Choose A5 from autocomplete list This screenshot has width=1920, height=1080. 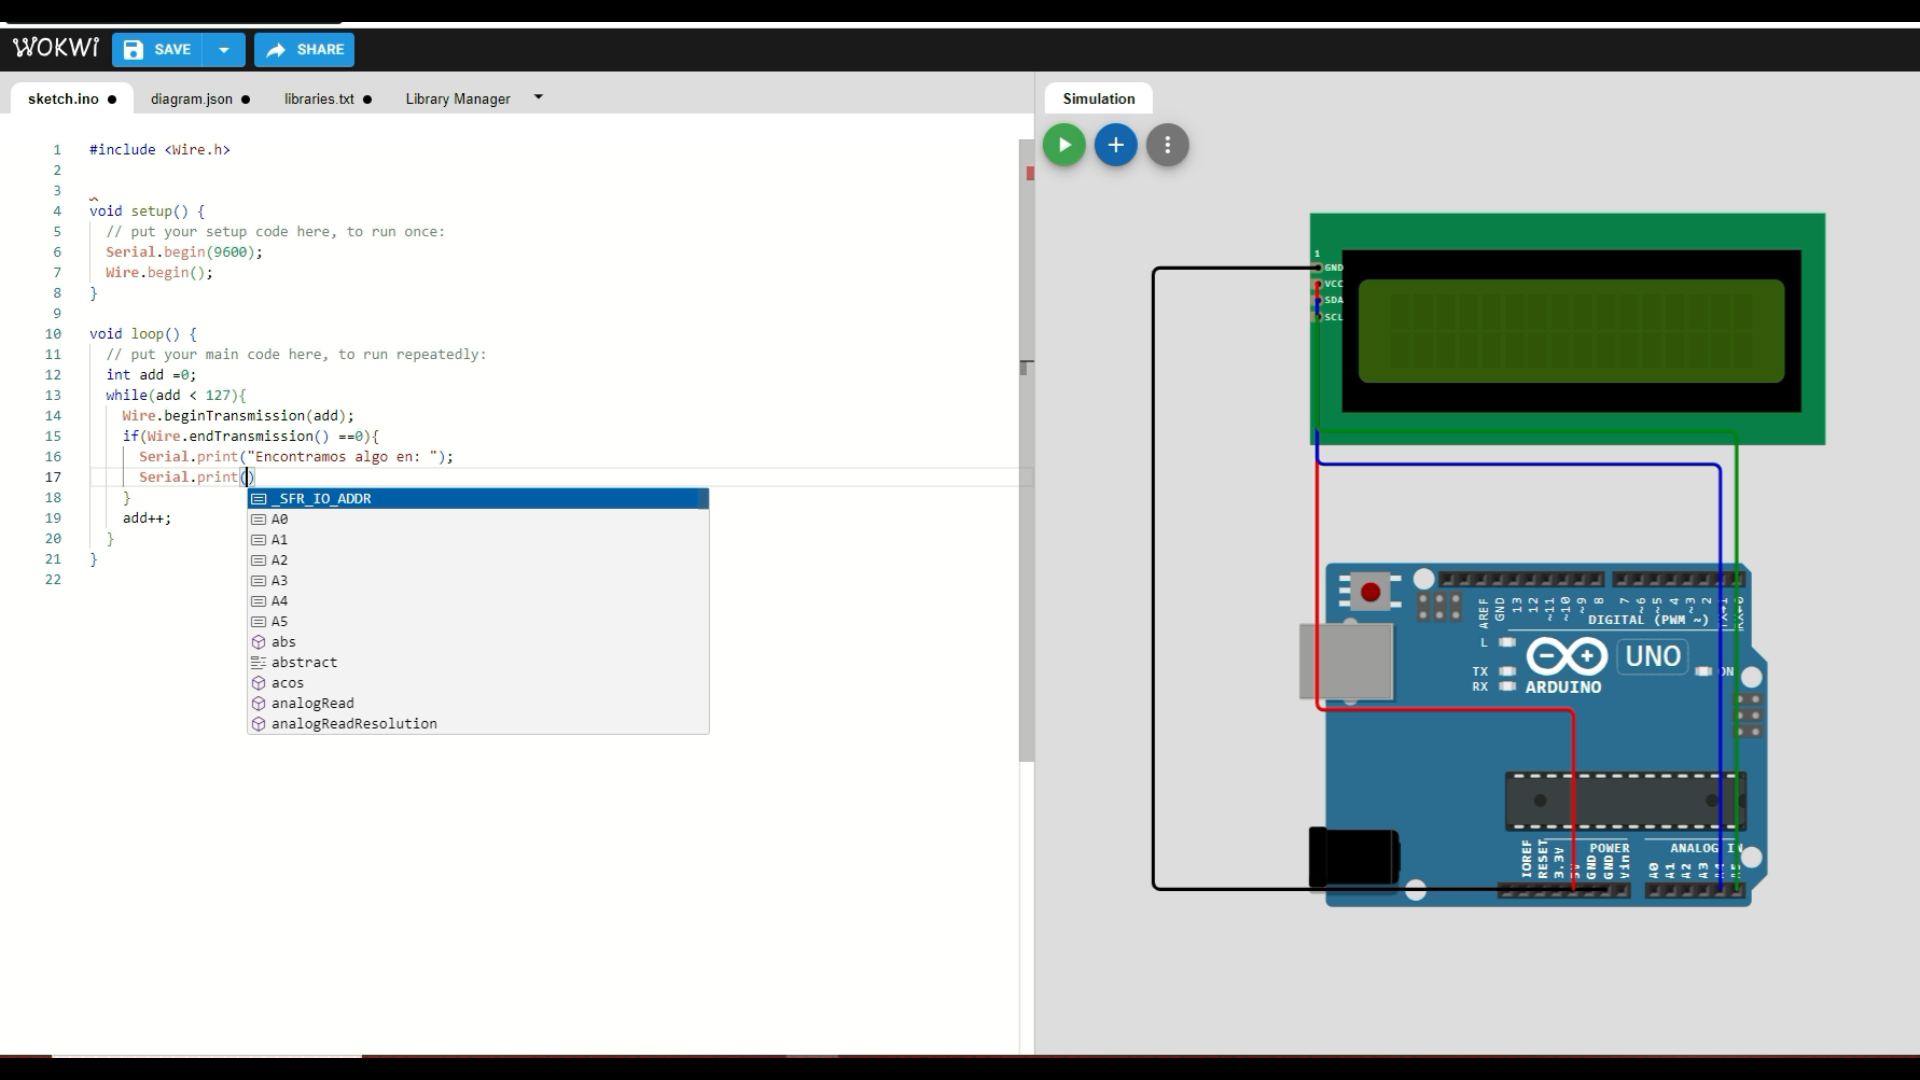point(478,621)
